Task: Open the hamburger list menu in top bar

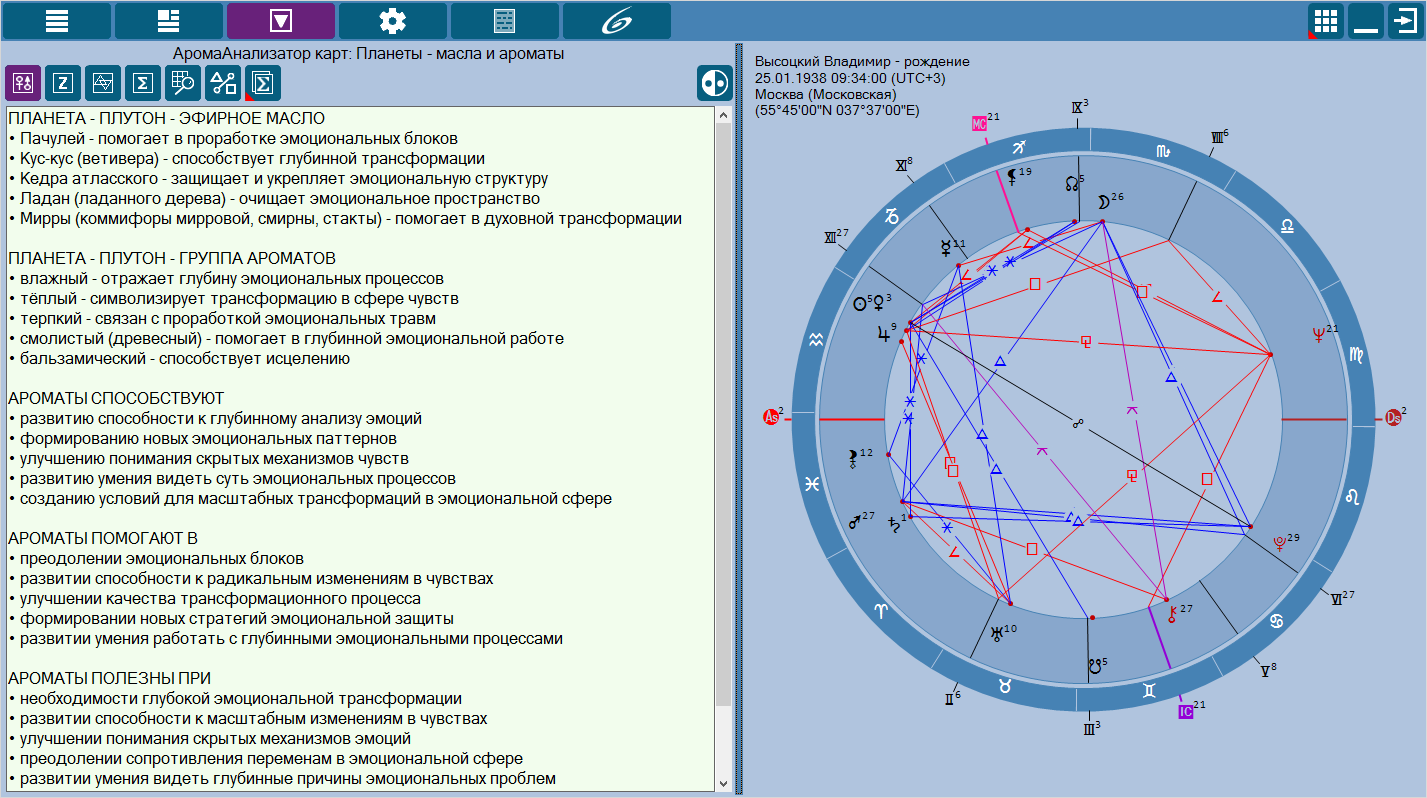Action: tap(57, 21)
